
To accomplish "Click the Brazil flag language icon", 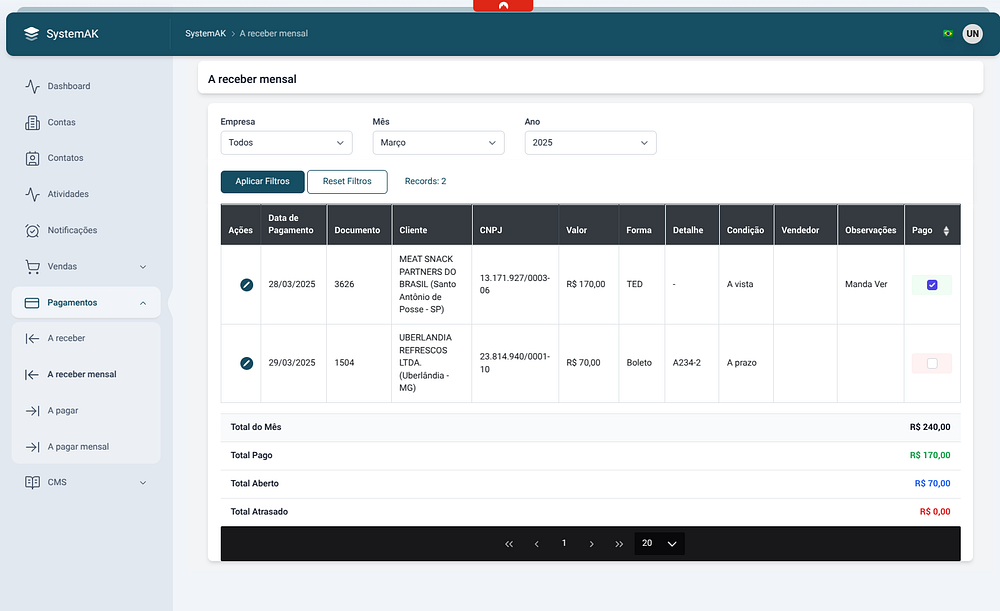I will click(947, 34).
